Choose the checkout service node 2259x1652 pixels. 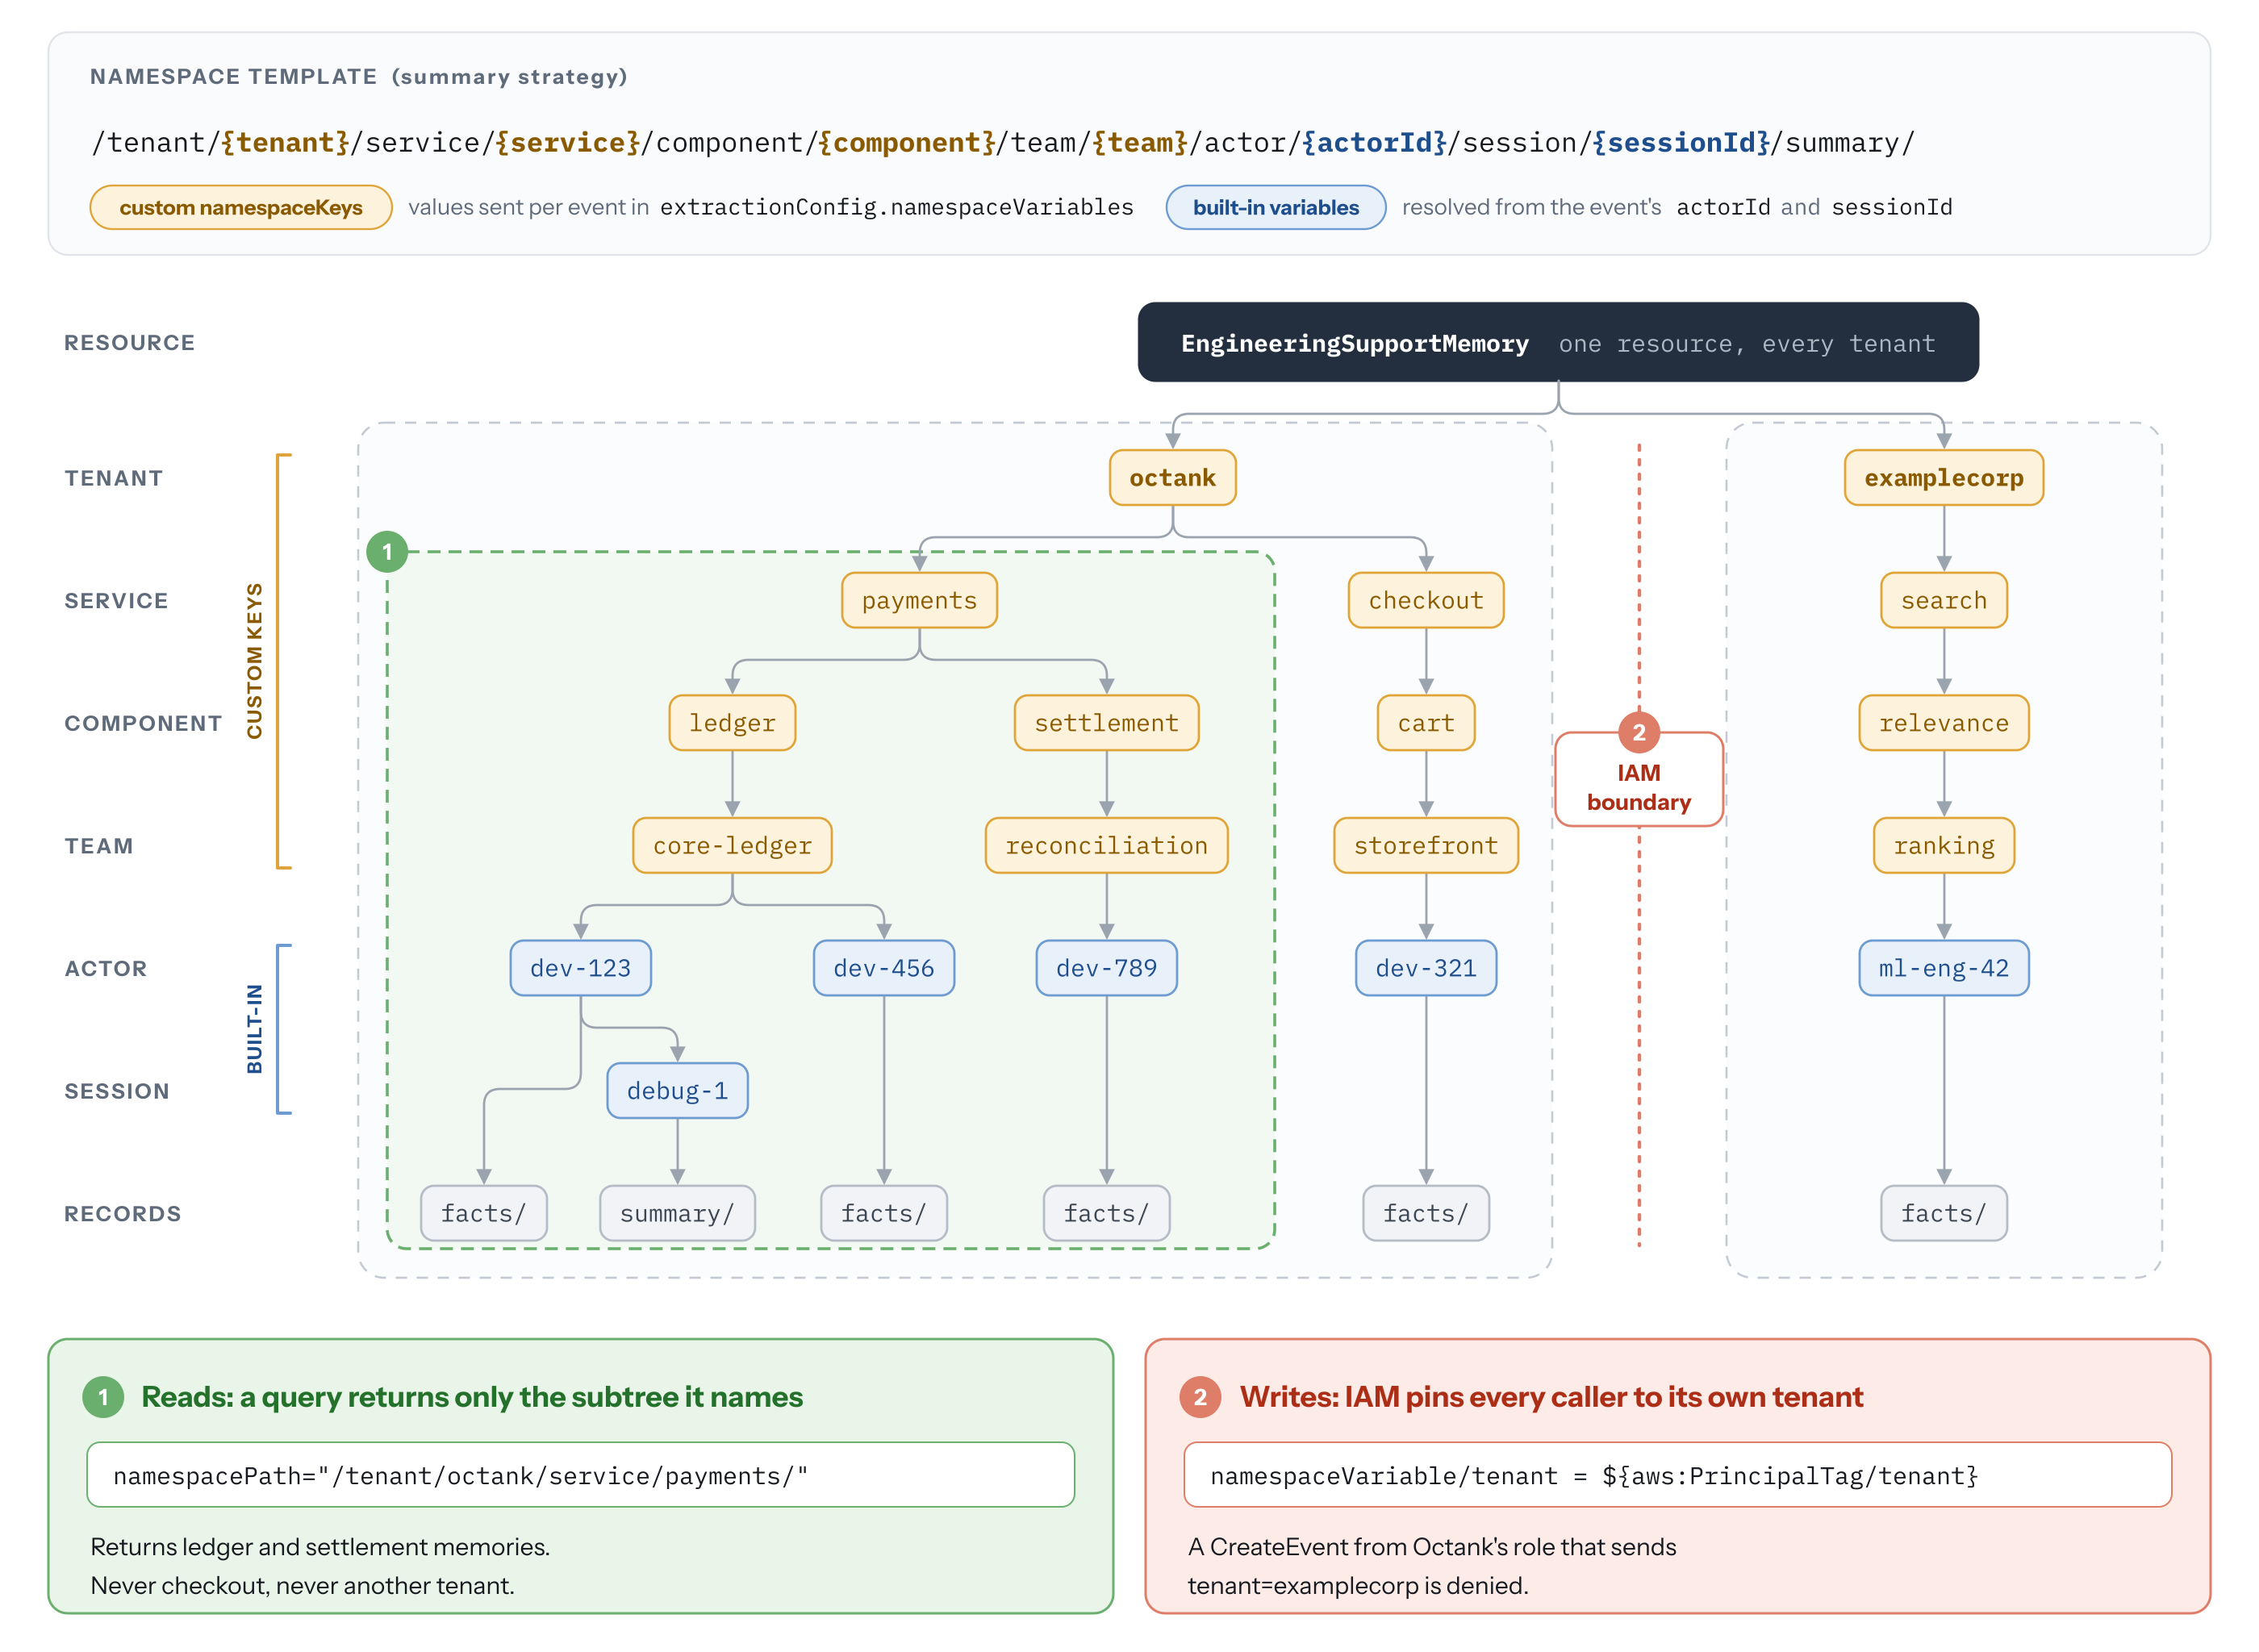pos(1425,600)
